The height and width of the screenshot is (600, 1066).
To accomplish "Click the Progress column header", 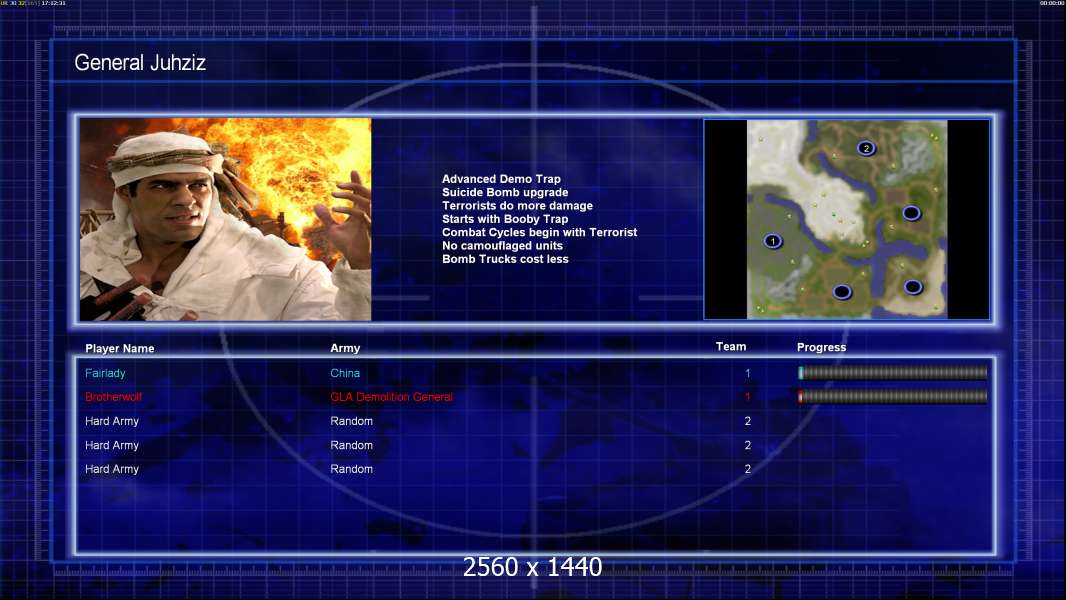I will pyautogui.click(x=821, y=347).
